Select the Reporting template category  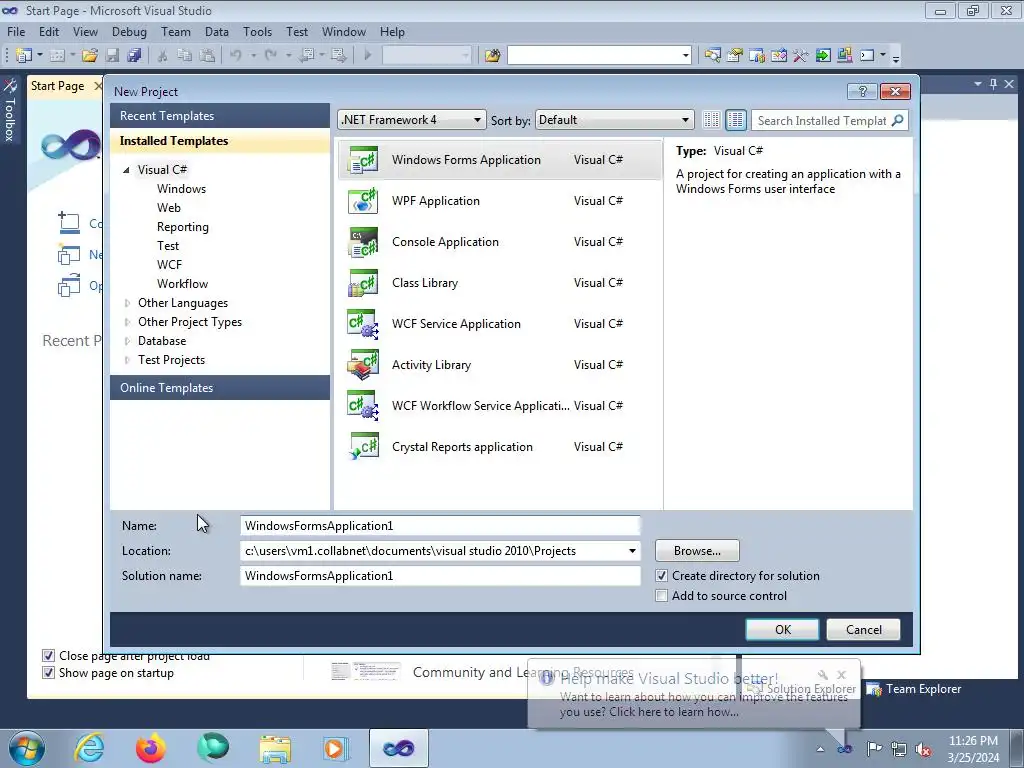183,227
